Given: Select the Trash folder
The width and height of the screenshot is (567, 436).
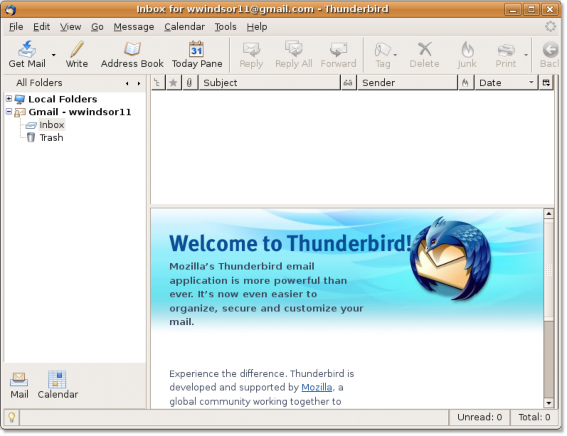Looking at the screenshot, I should click(x=51, y=138).
